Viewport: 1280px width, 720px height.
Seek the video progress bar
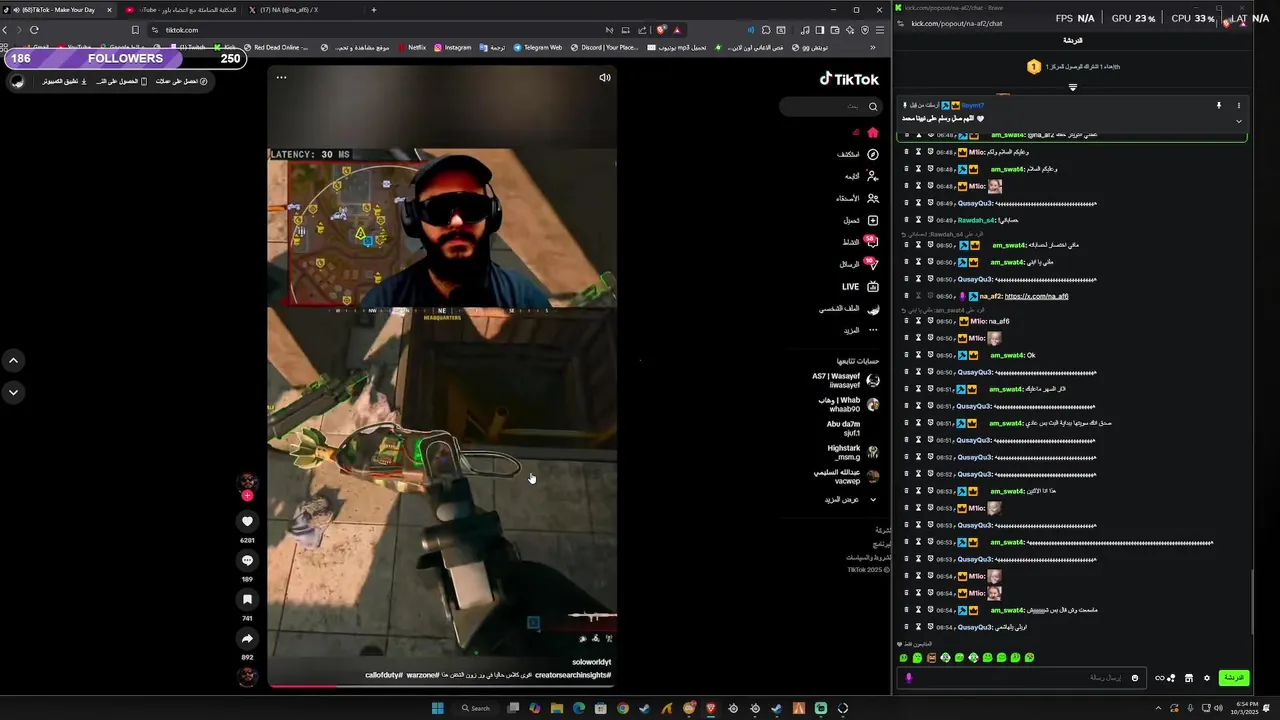442,685
